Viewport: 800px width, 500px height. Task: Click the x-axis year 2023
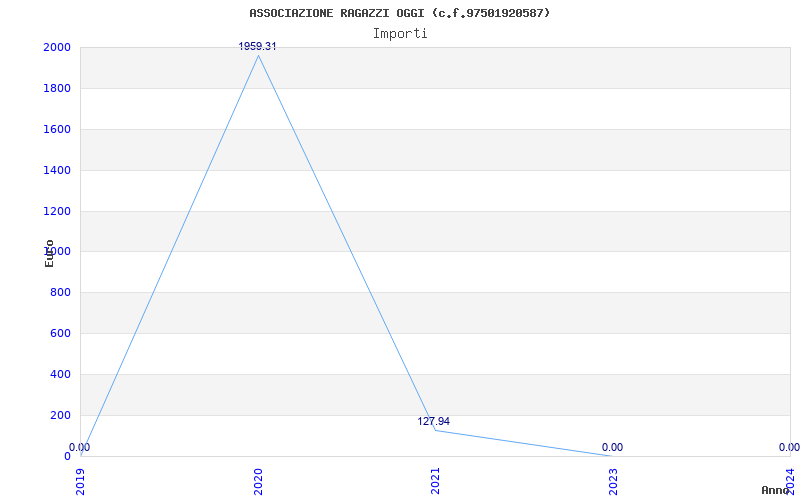tap(613, 481)
